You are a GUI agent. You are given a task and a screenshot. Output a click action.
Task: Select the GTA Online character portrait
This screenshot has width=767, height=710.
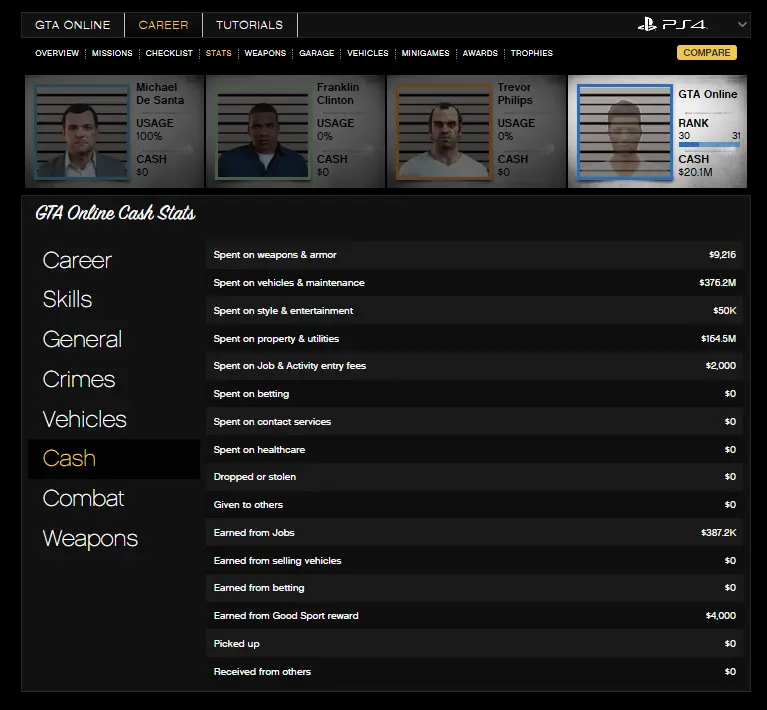pyautogui.click(x=625, y=132)
